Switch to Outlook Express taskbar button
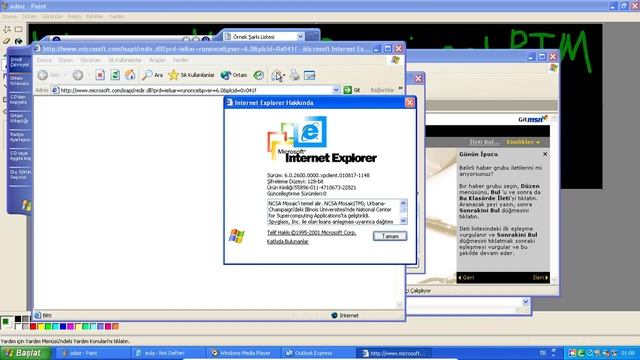The width and height of the screenshot is (640, 360). (319, 353)
